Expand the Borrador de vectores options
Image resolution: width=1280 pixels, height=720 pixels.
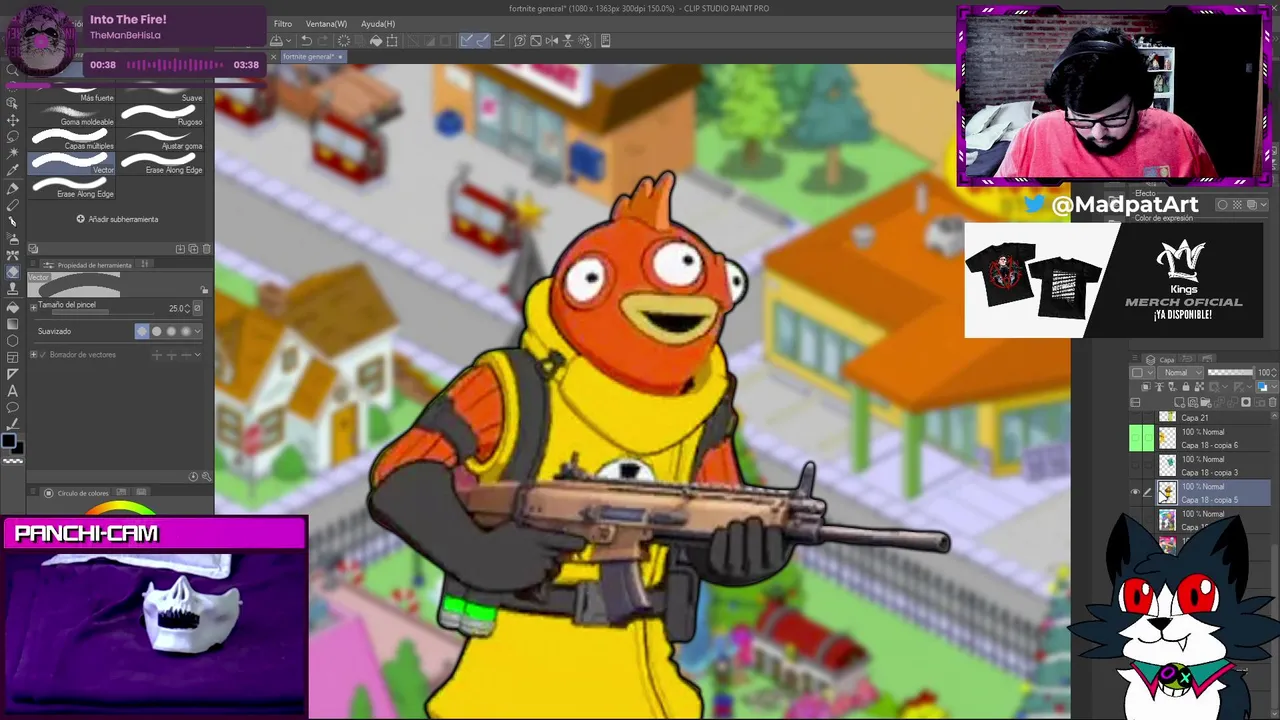coord(33,355)
